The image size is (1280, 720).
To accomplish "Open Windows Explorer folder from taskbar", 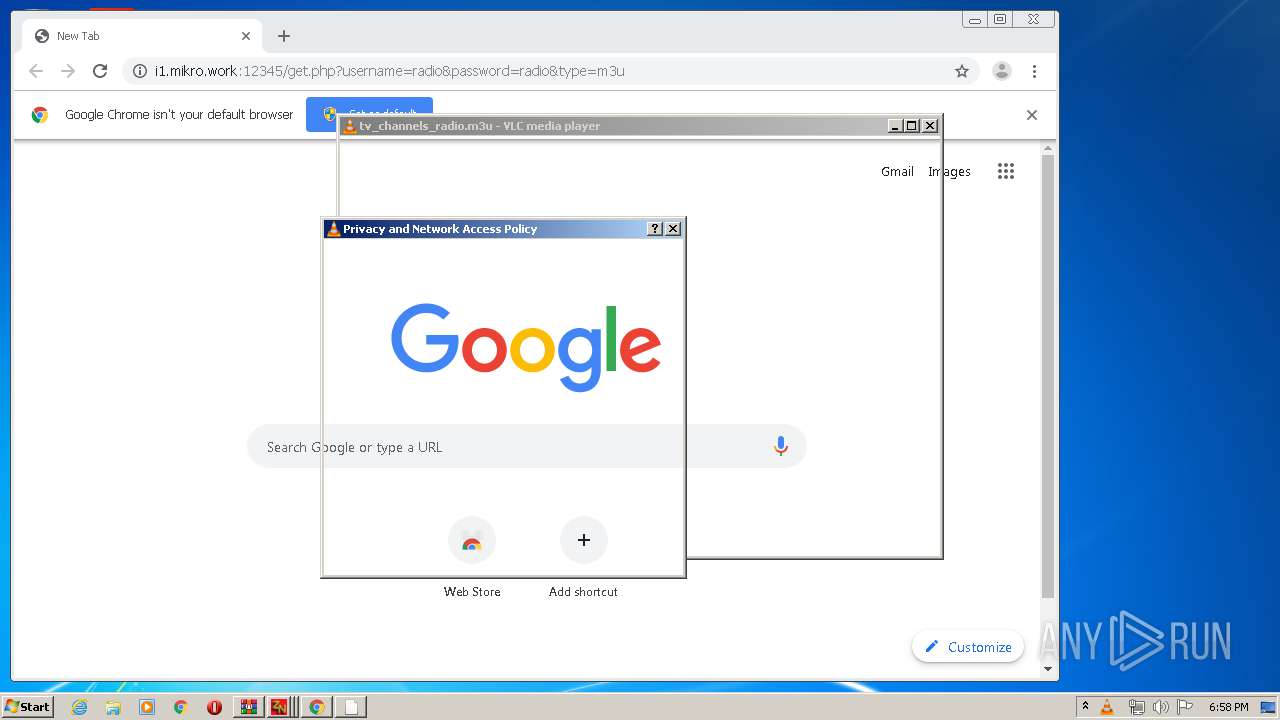I will click(113, 707).
